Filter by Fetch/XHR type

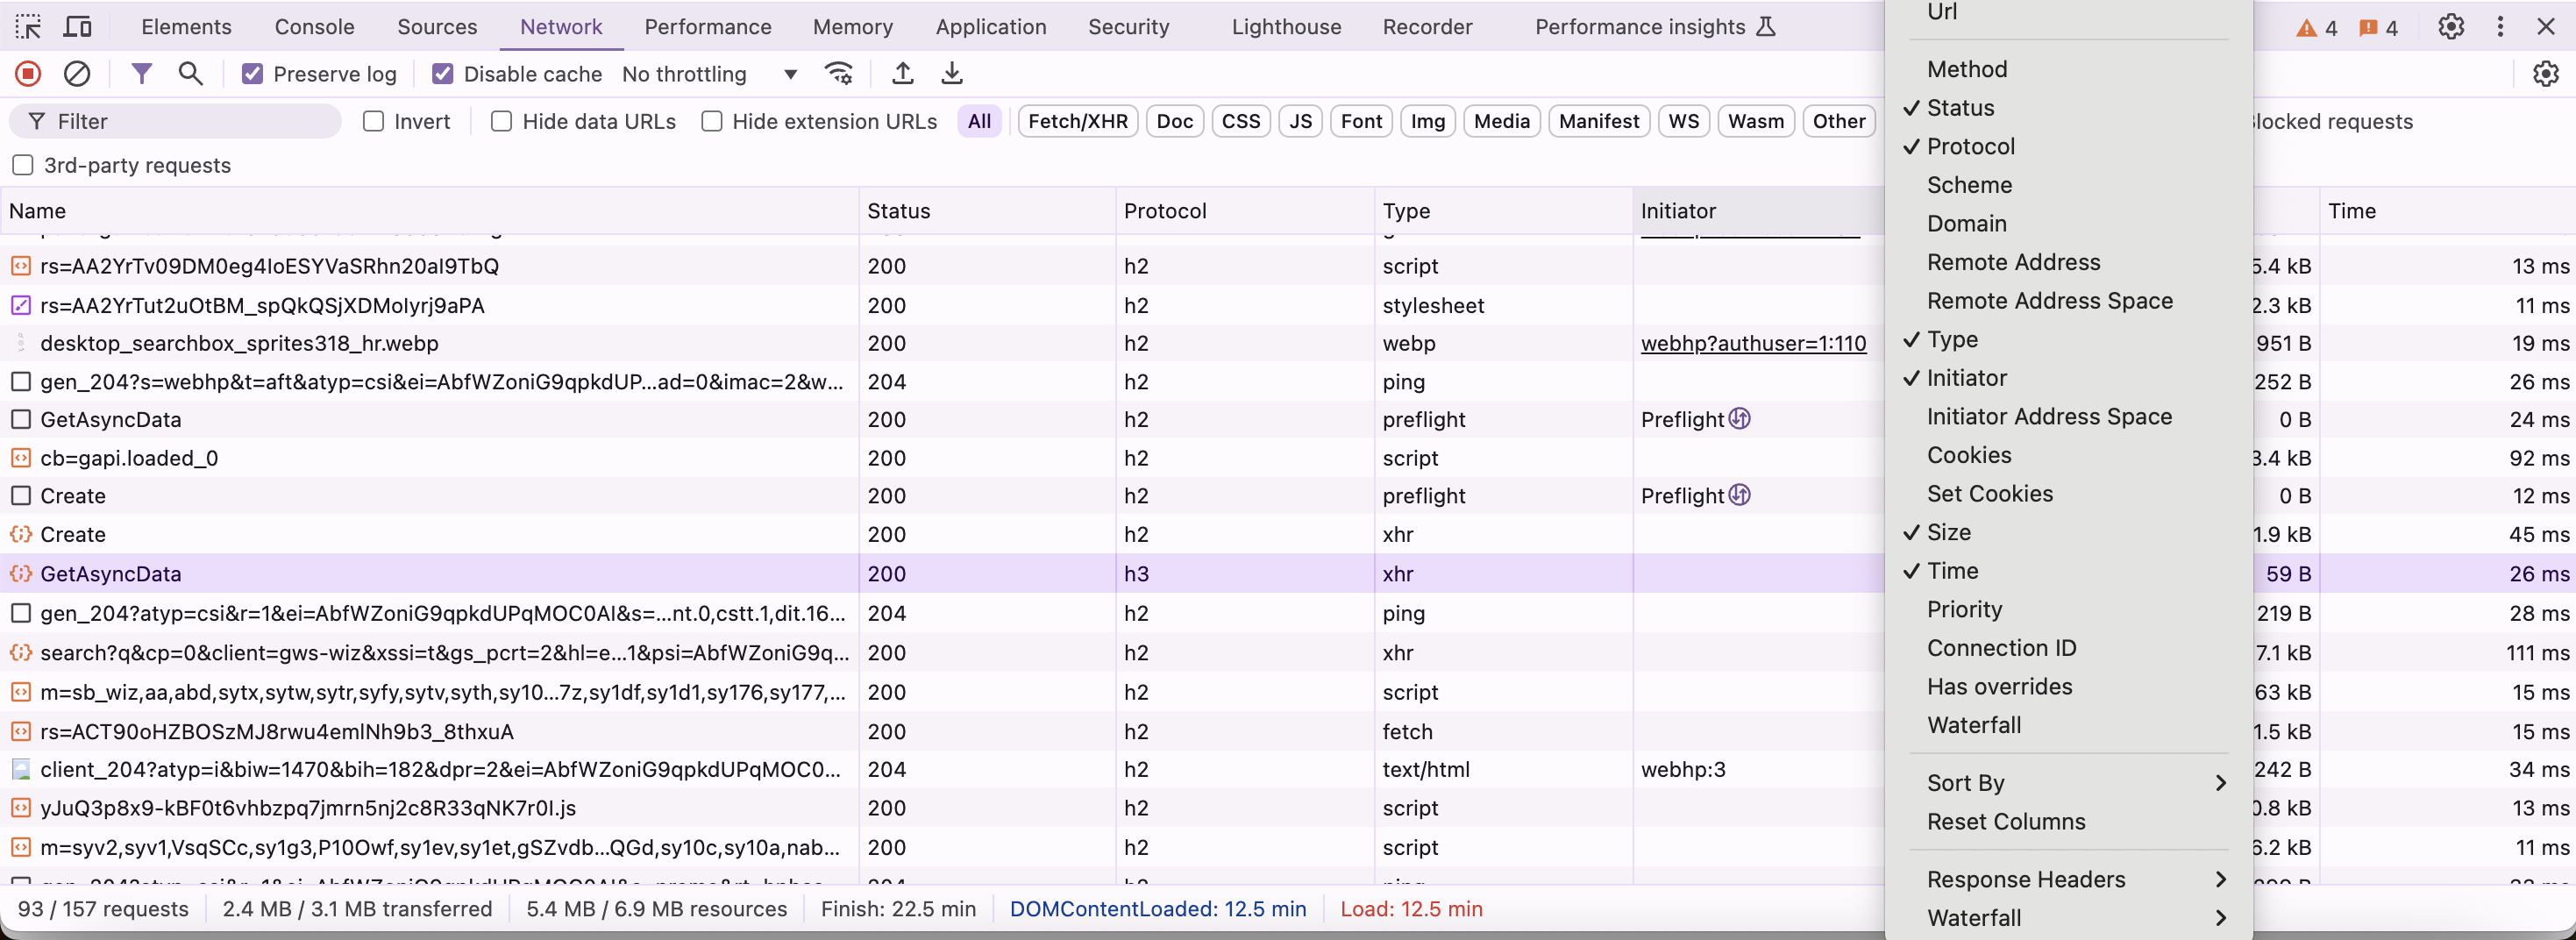tap(1077, 122)
